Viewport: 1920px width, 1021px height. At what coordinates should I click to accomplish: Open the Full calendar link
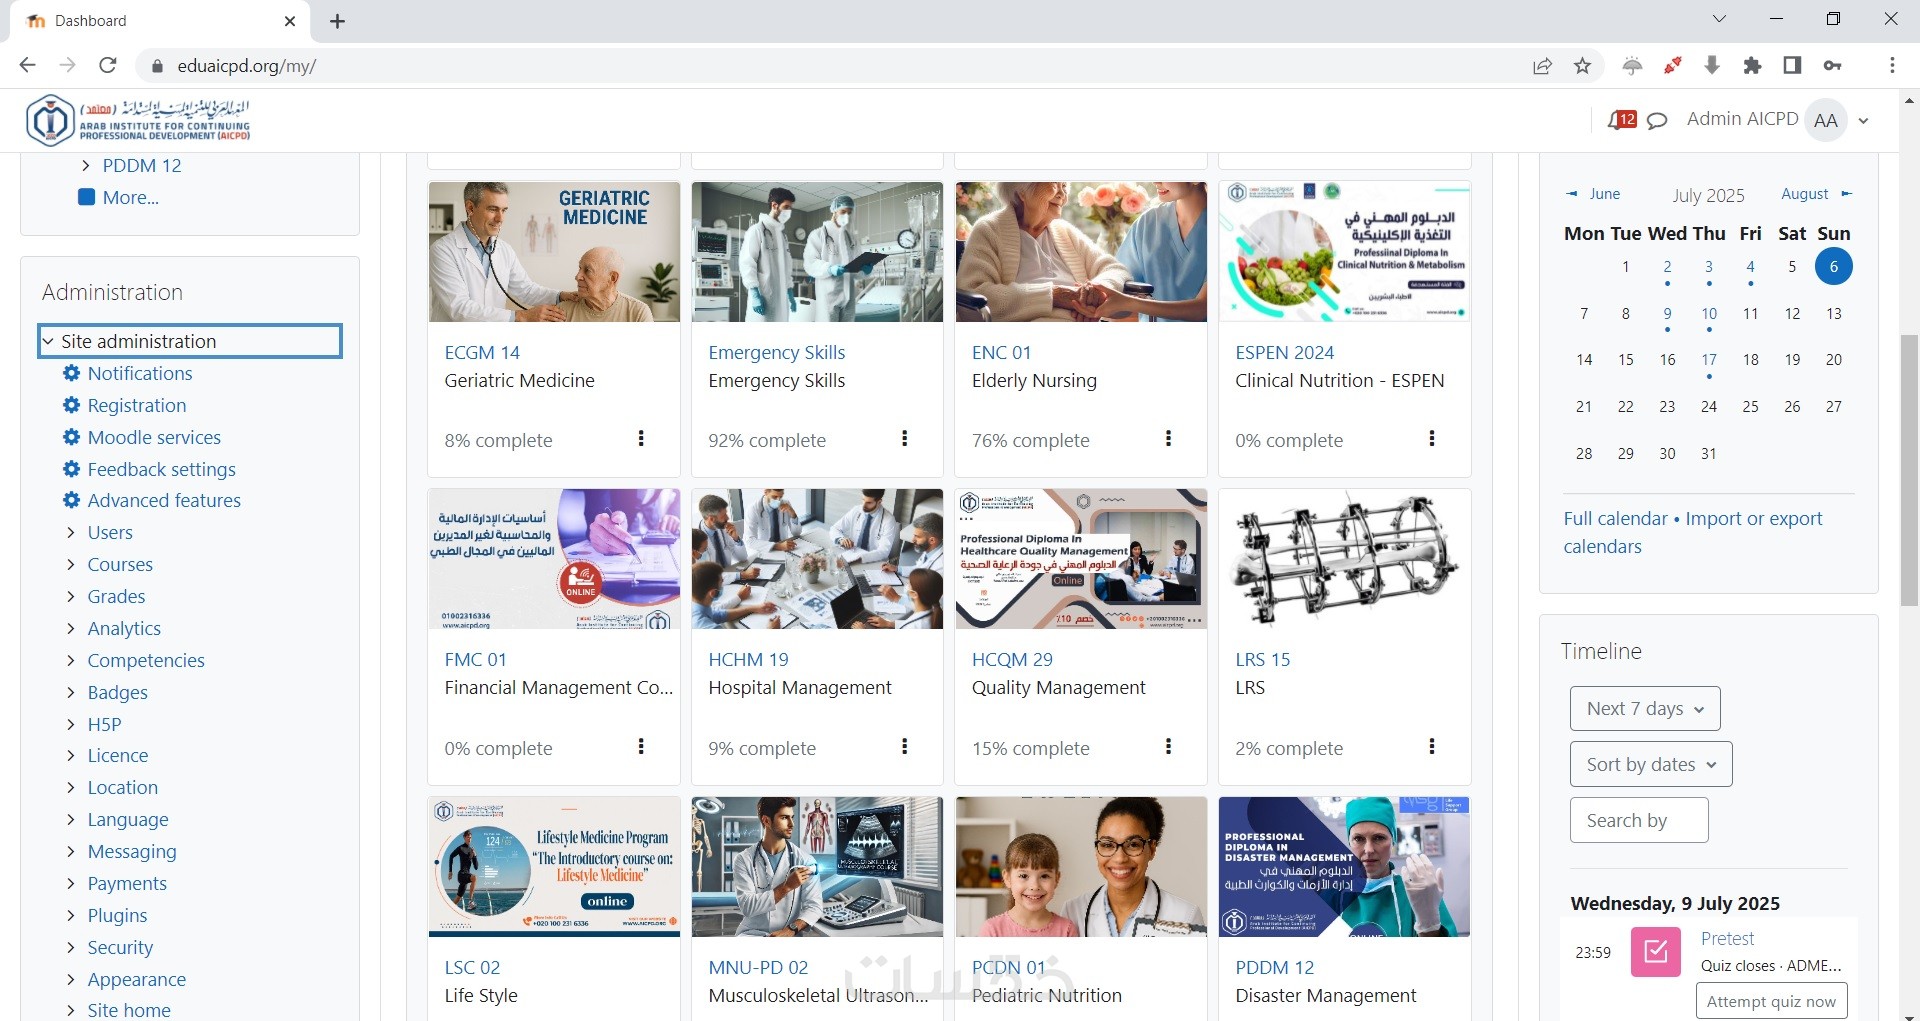click(x=1615, y=518)
